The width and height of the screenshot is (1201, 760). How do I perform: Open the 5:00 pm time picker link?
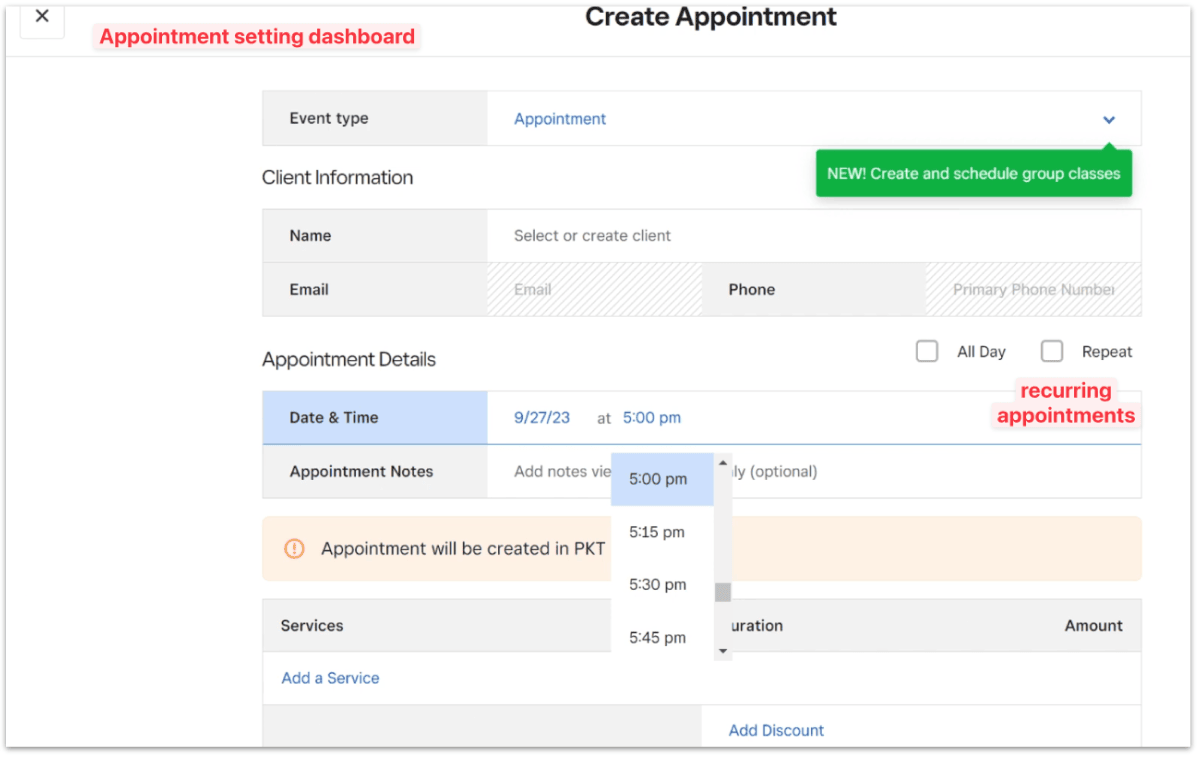(x=651, y=417)
